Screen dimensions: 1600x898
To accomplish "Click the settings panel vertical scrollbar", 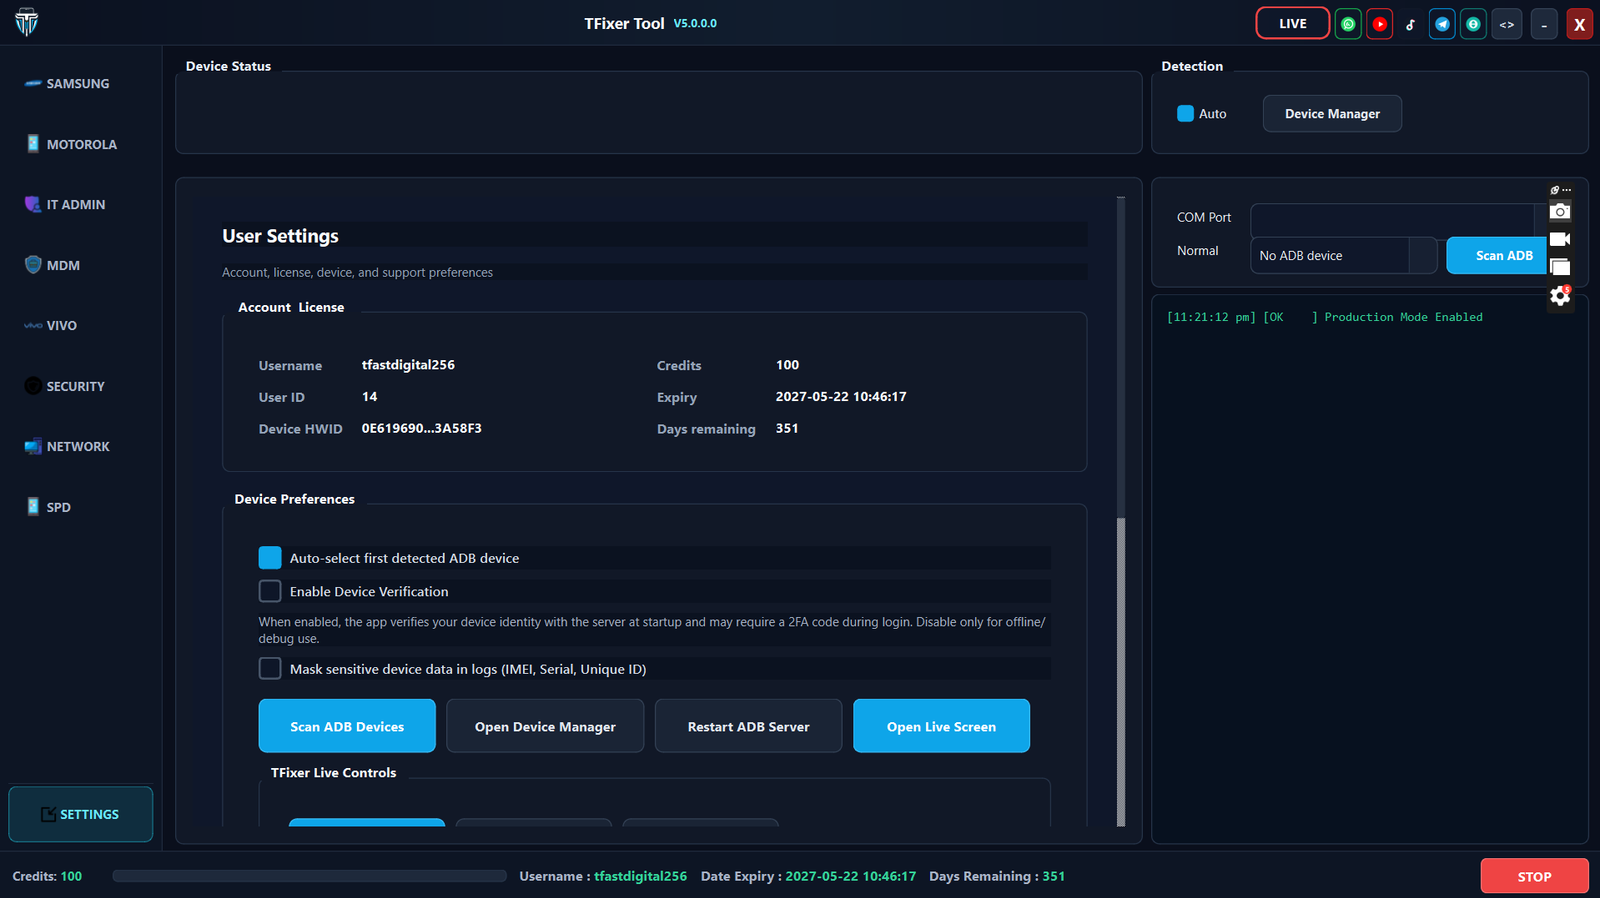I will [x=1121, y=671].
